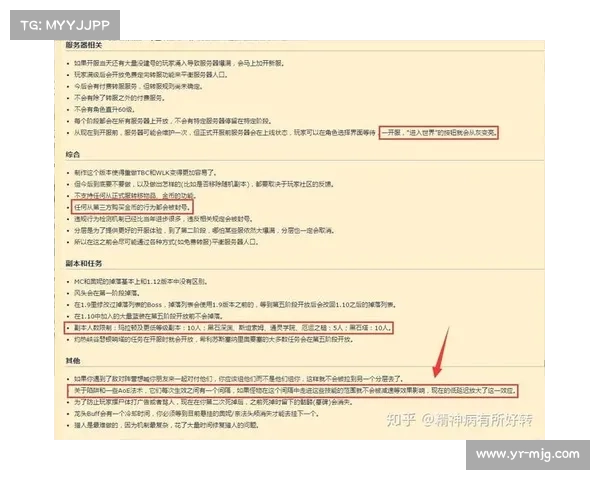Click the line starting 在1.9里修改过掉落列表的Boss
The height and width of the screenshot is (480, 600).
point(235,305)
